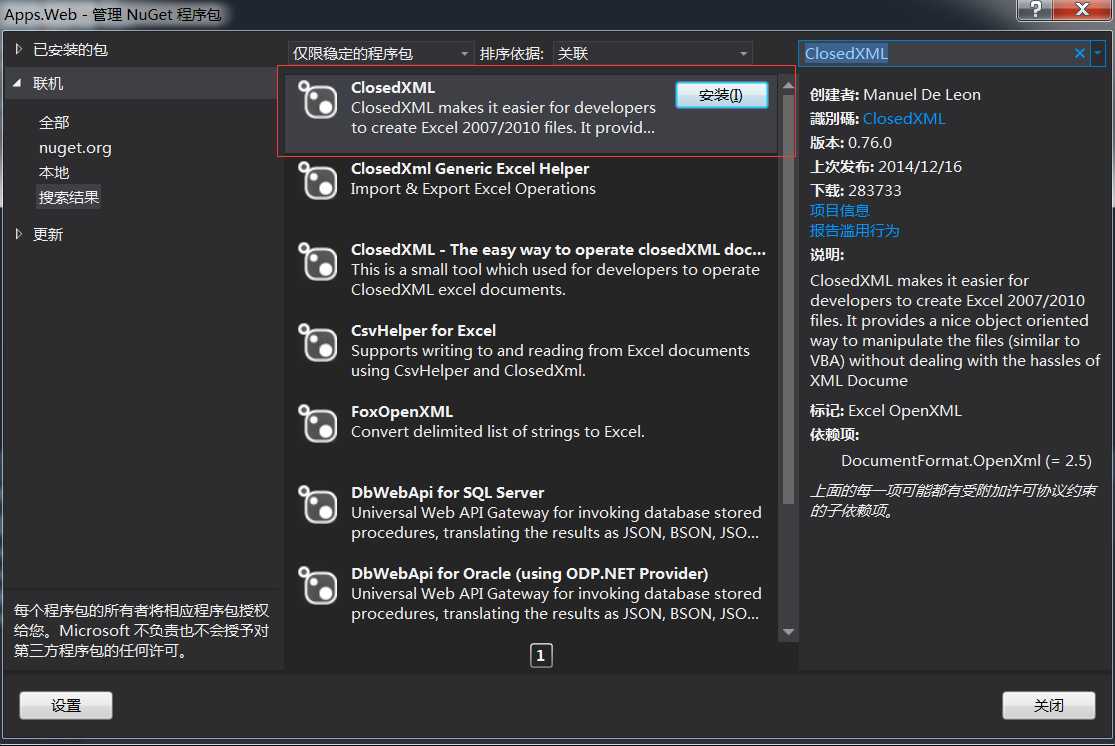Screen dimensions: 1115x746
Task: Select 'ClosedXML - The easy way to operate' title
Action: 558,250
